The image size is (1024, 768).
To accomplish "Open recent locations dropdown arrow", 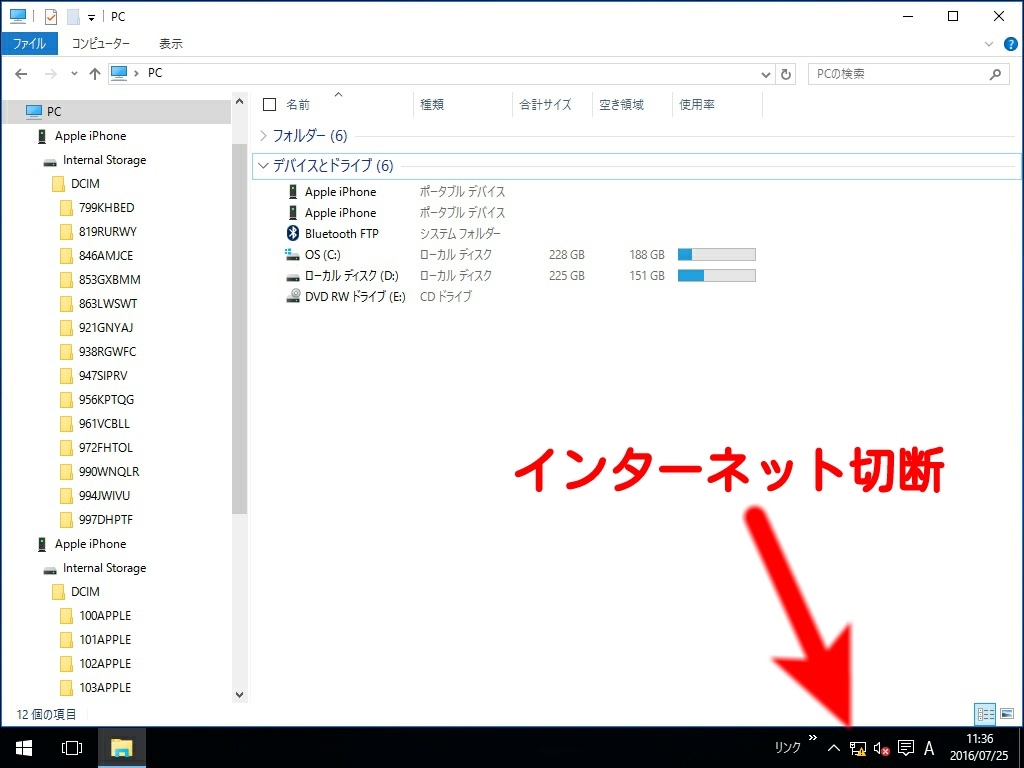I will click(x=74, y=74).
